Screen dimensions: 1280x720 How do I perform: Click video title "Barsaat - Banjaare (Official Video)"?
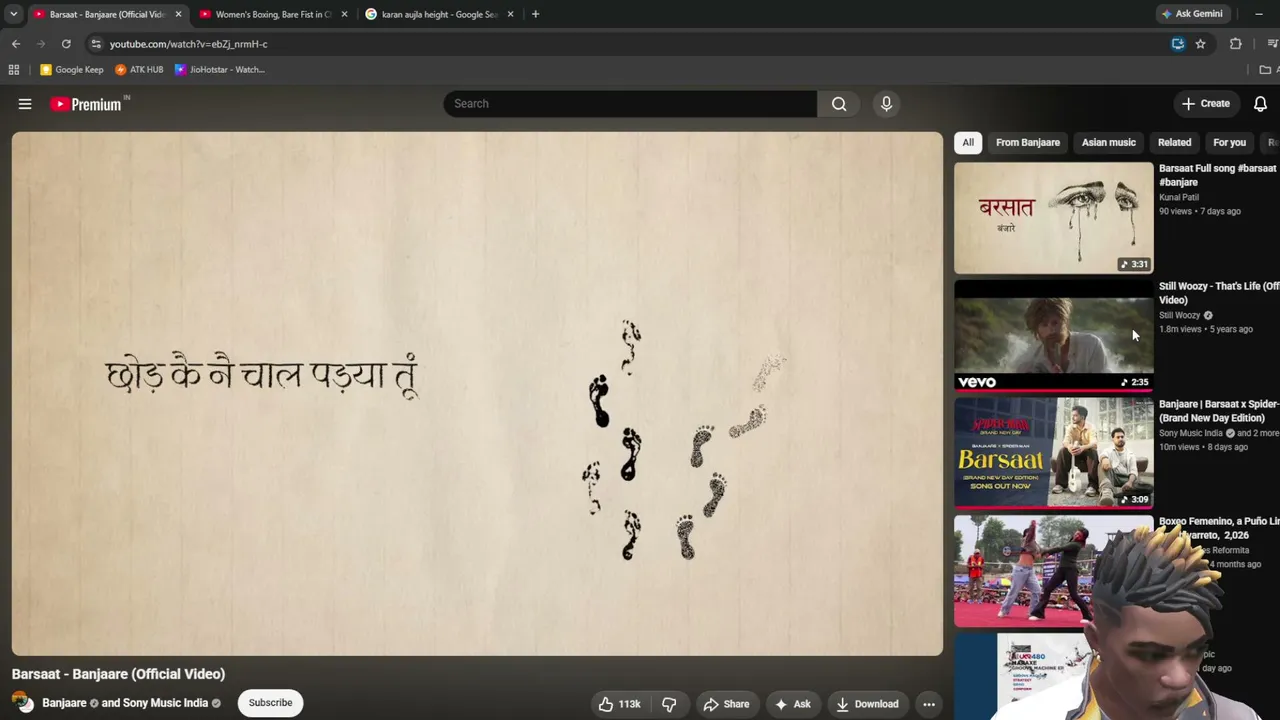pyautogui.click(x=118, y=674)
